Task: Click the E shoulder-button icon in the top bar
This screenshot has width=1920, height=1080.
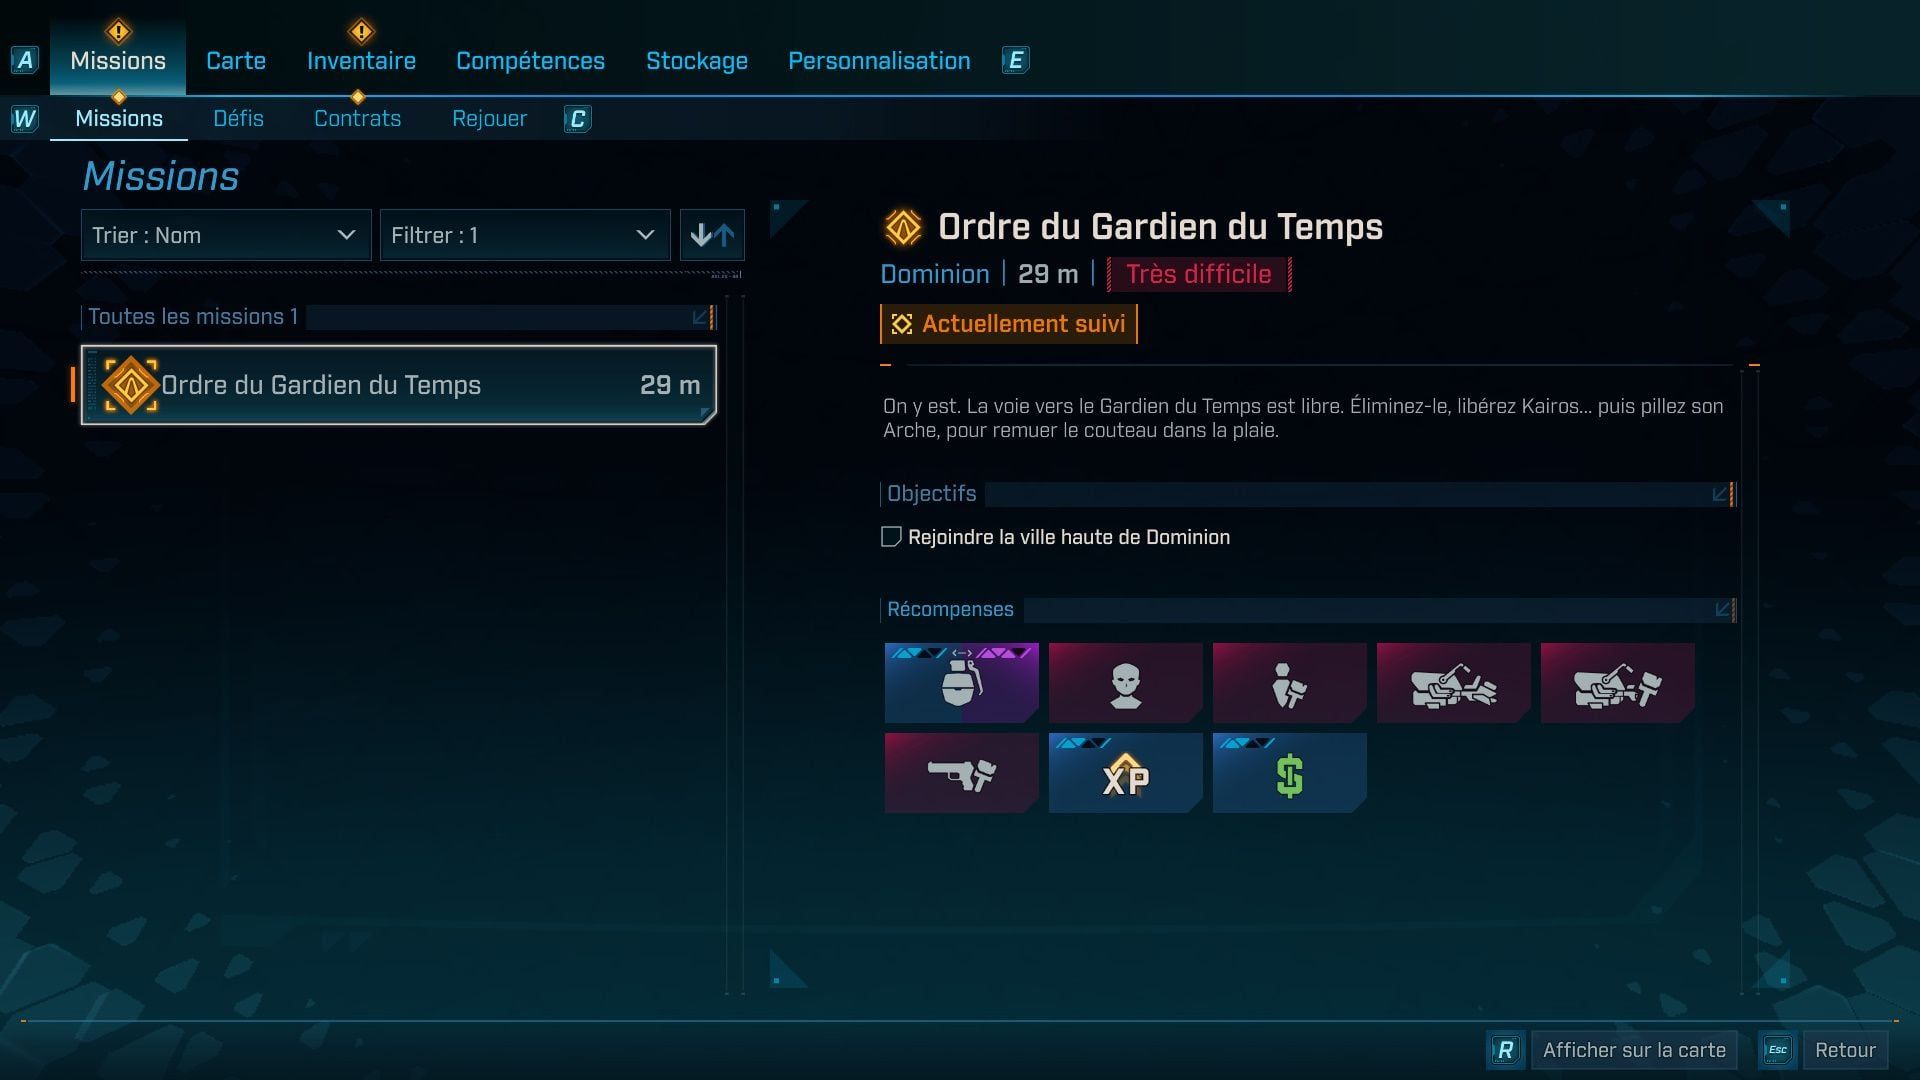Action: [1016, 60]
